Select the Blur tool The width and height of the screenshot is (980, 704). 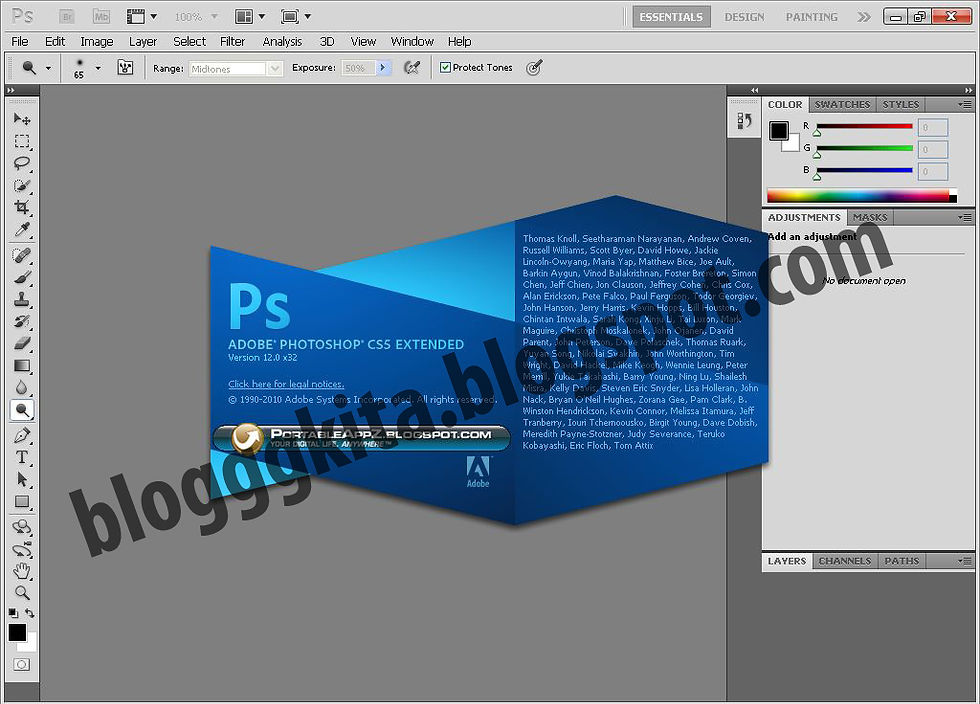(22, 388)
